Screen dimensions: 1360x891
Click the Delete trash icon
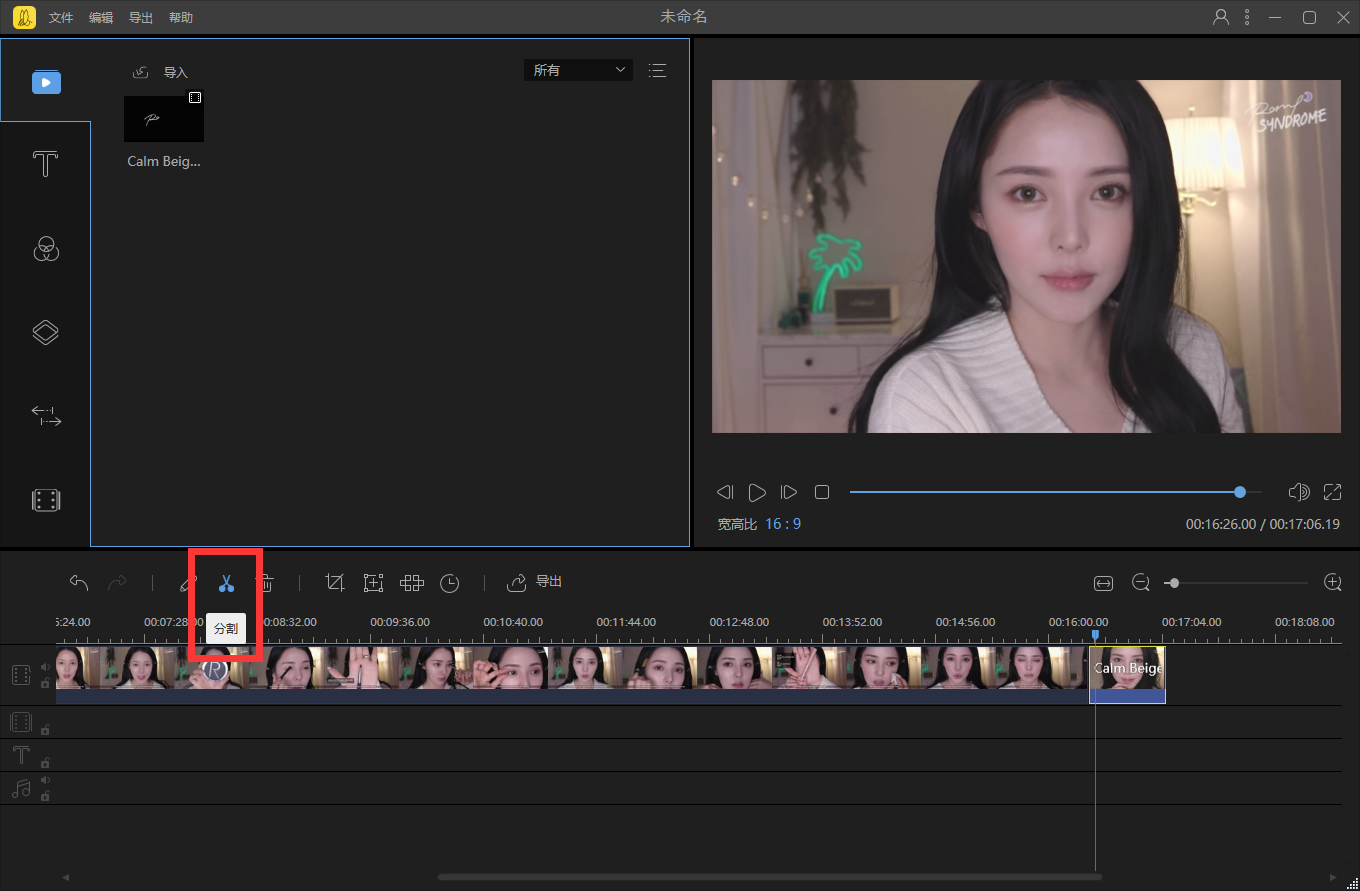(265, 583)
